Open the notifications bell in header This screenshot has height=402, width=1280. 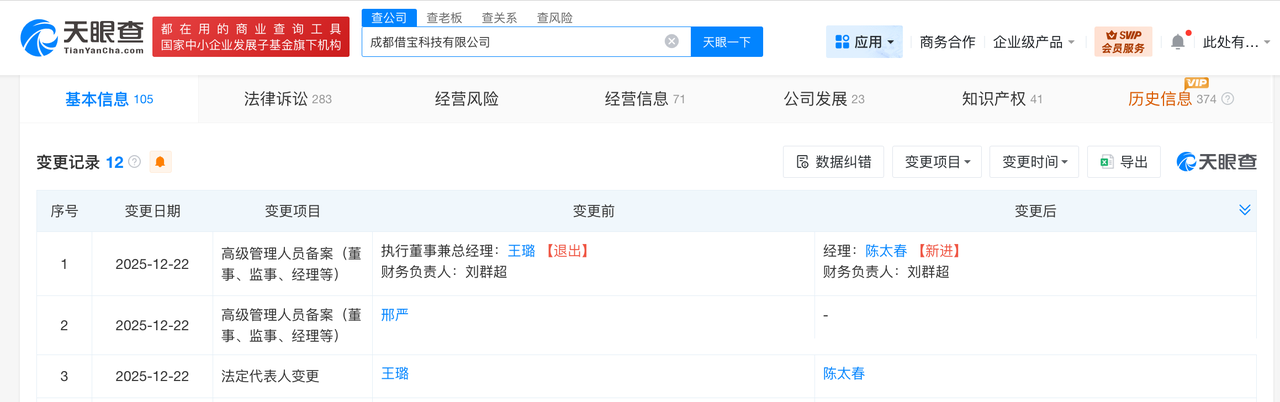tap(1178, 42)
